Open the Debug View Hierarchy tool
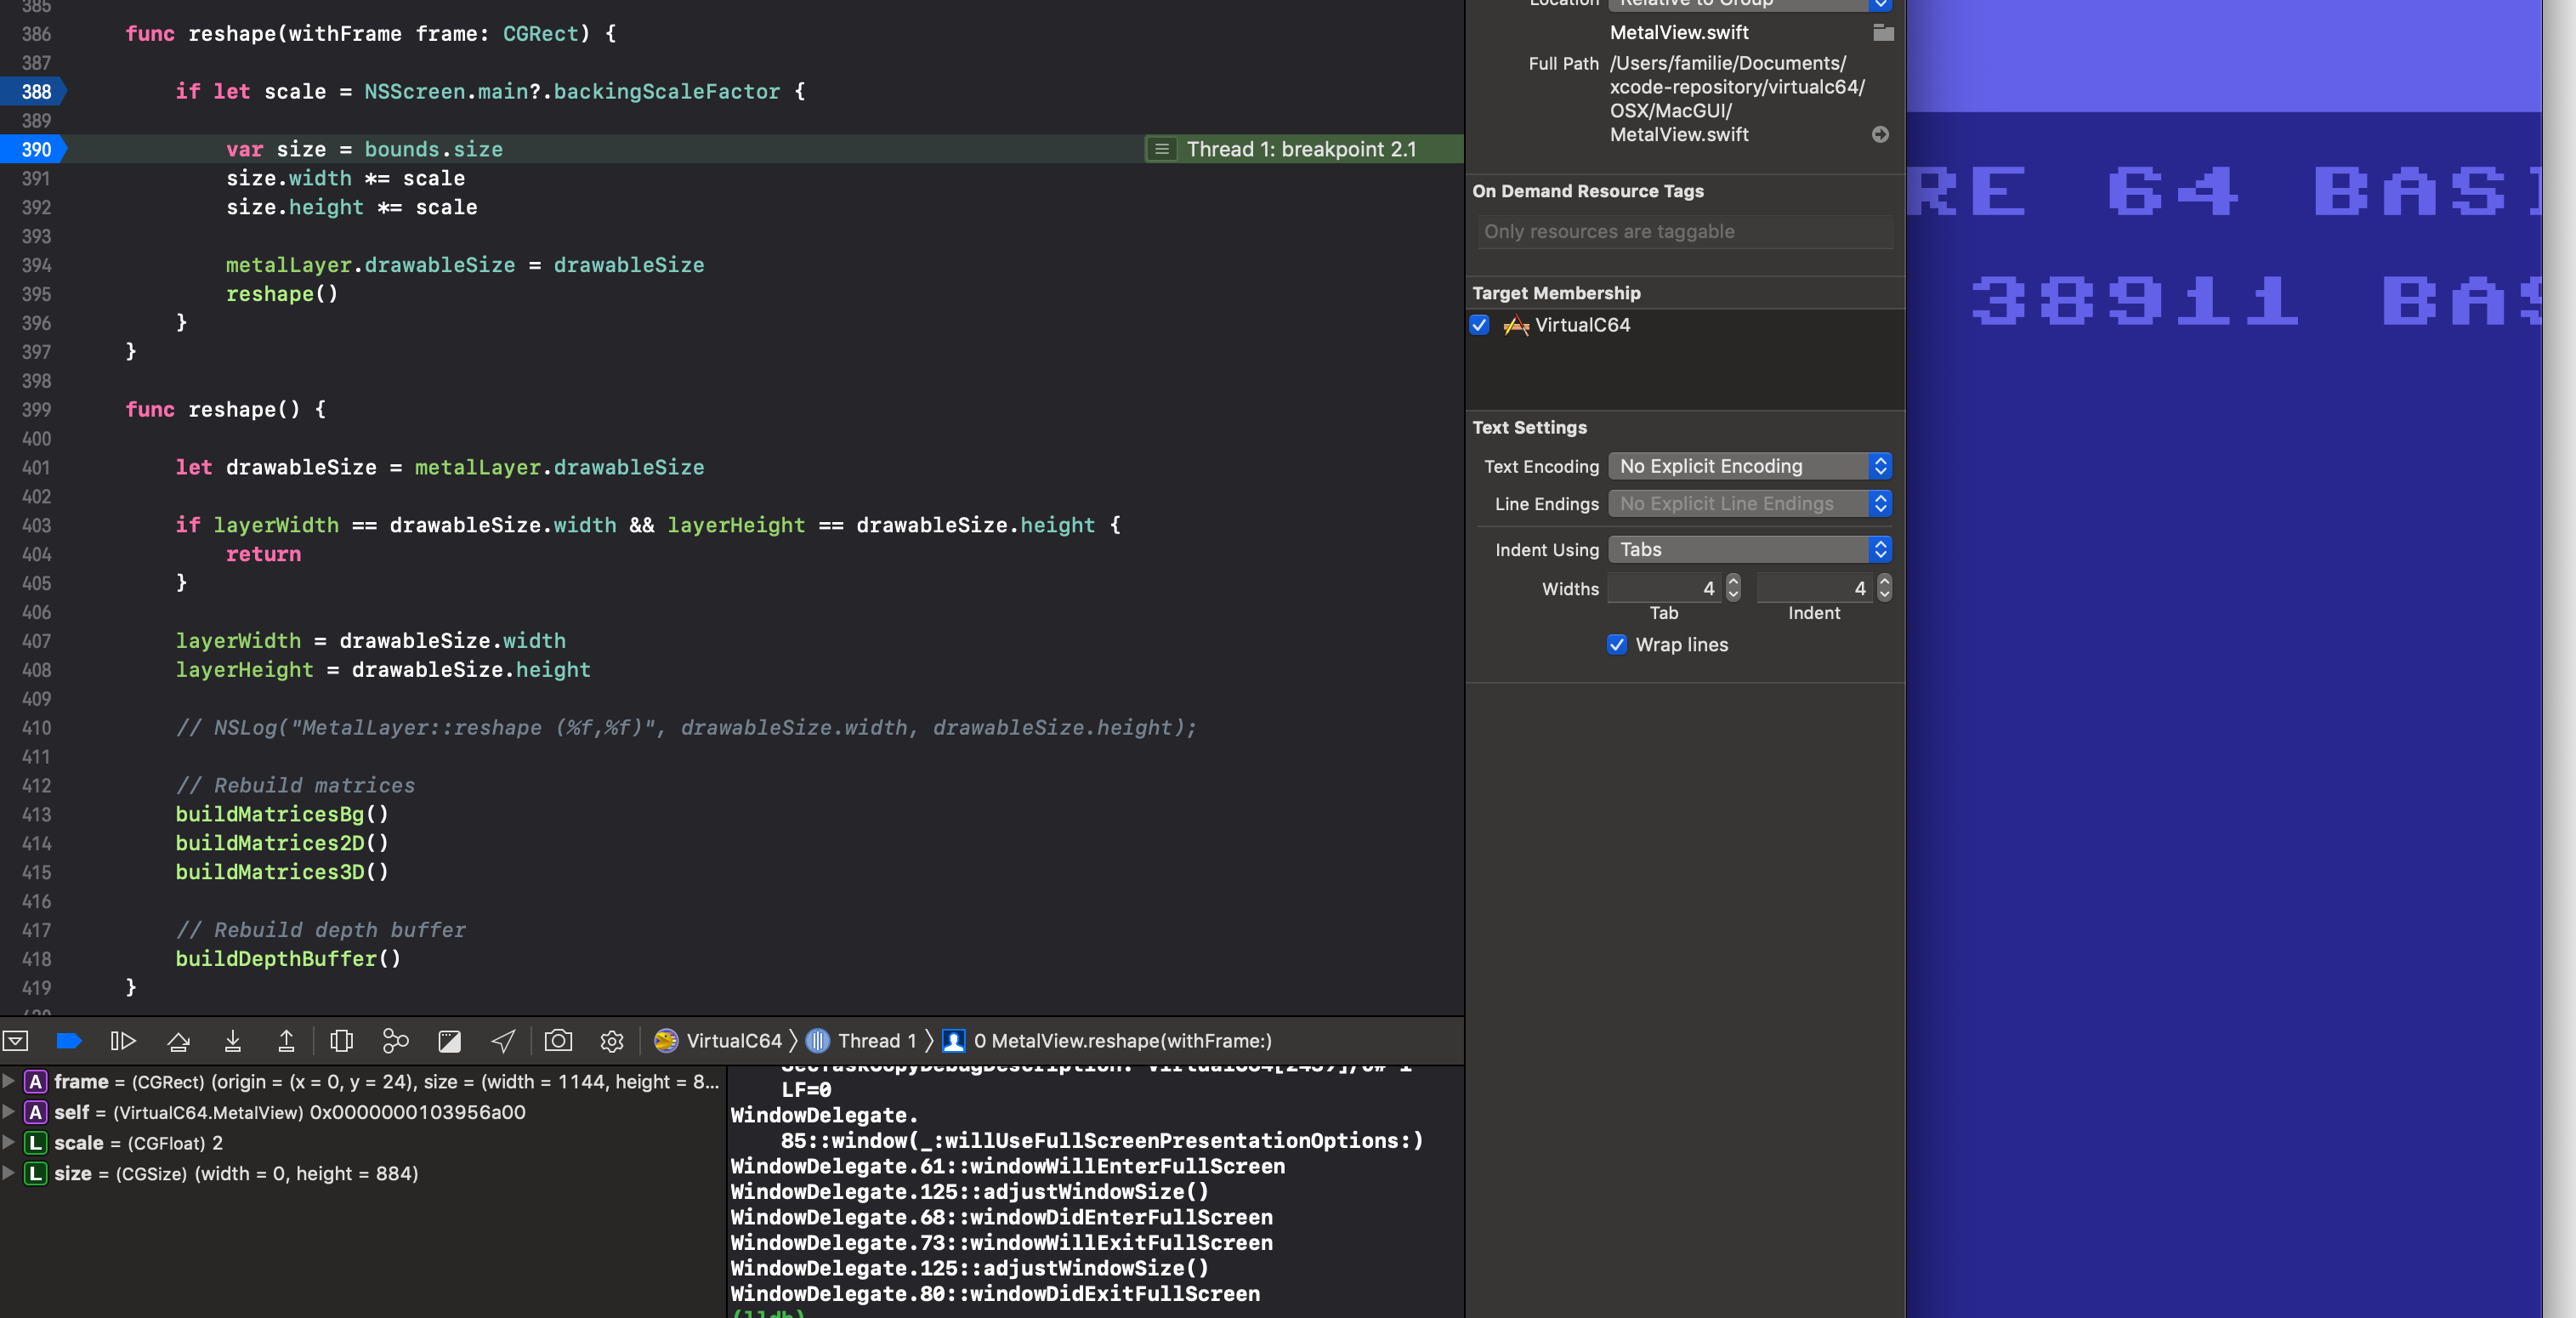This screenshot has width=2576, height=1318. coord(341,1041)
